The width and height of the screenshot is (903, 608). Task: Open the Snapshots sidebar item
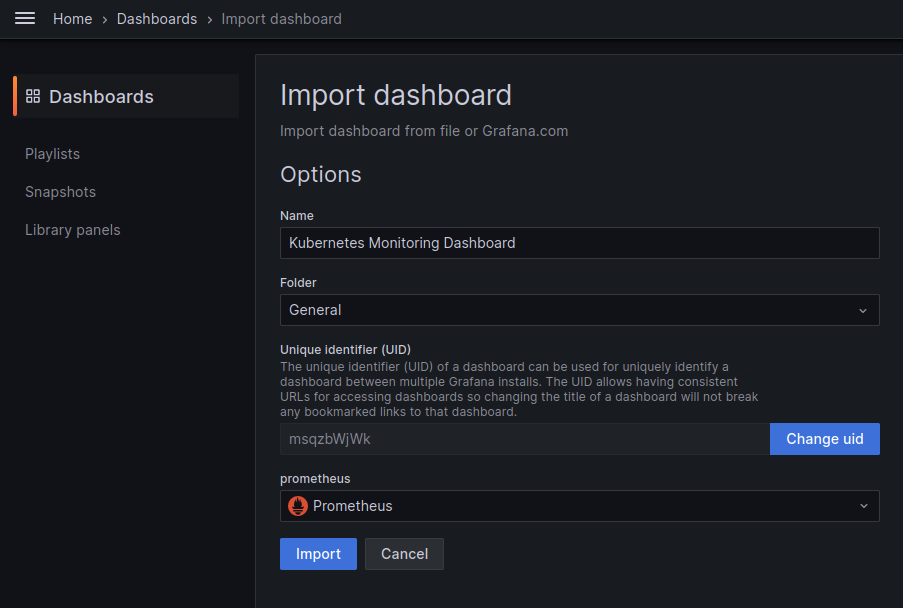pyautogui.click(x=60, y=192)
